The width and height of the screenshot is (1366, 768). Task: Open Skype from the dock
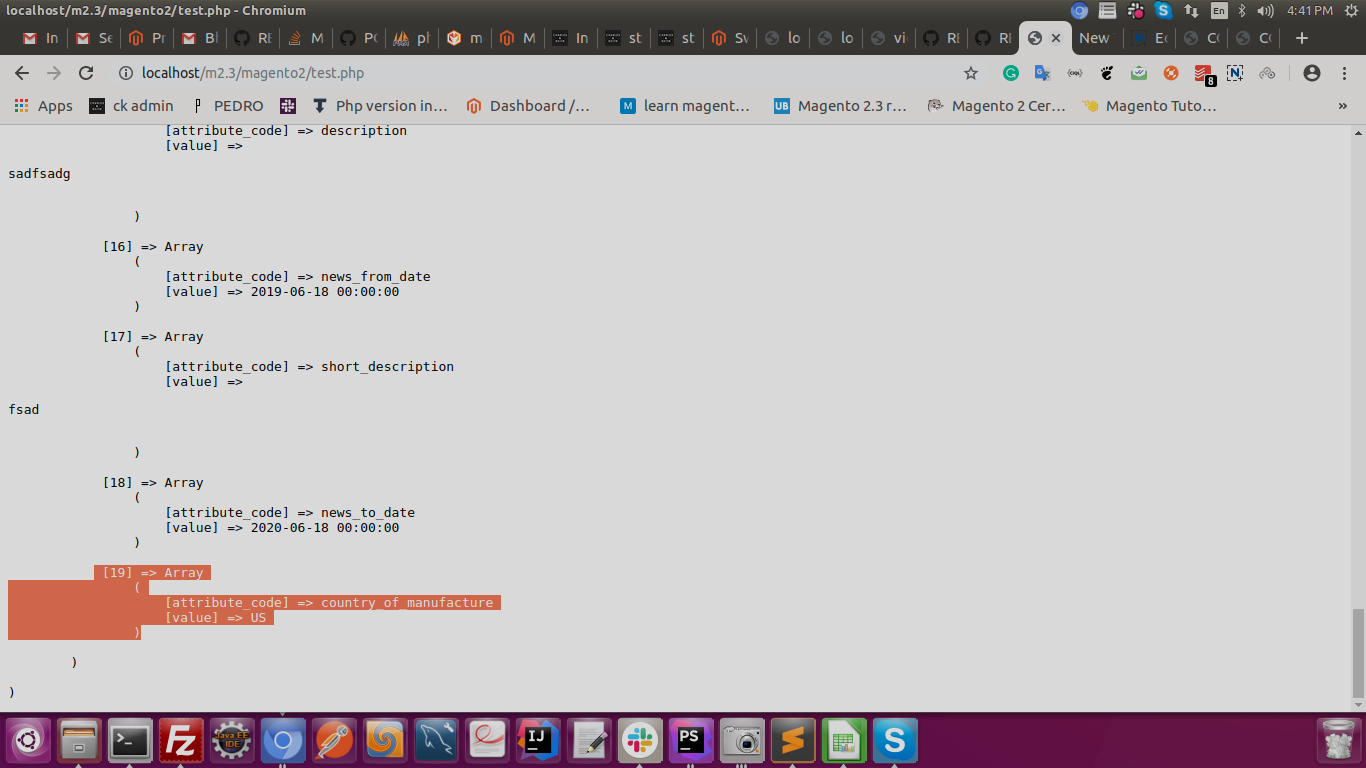point(894,740)
